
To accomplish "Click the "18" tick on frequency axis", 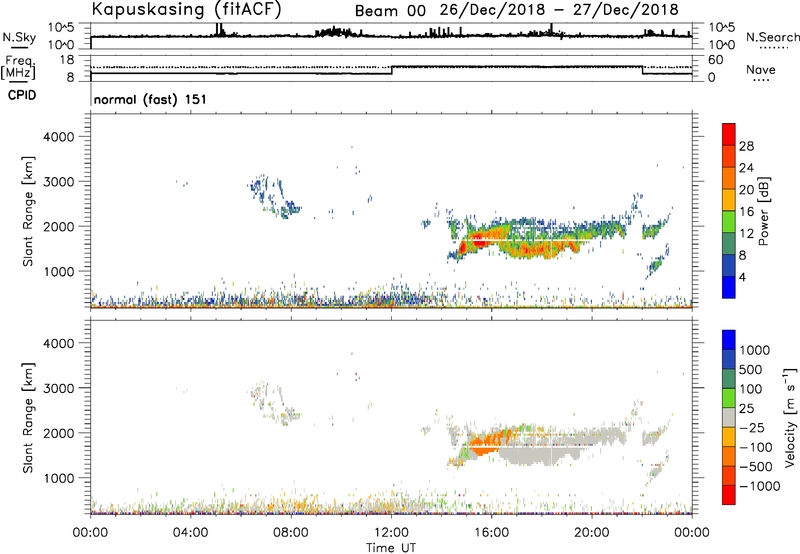I will tap(67, 60).
